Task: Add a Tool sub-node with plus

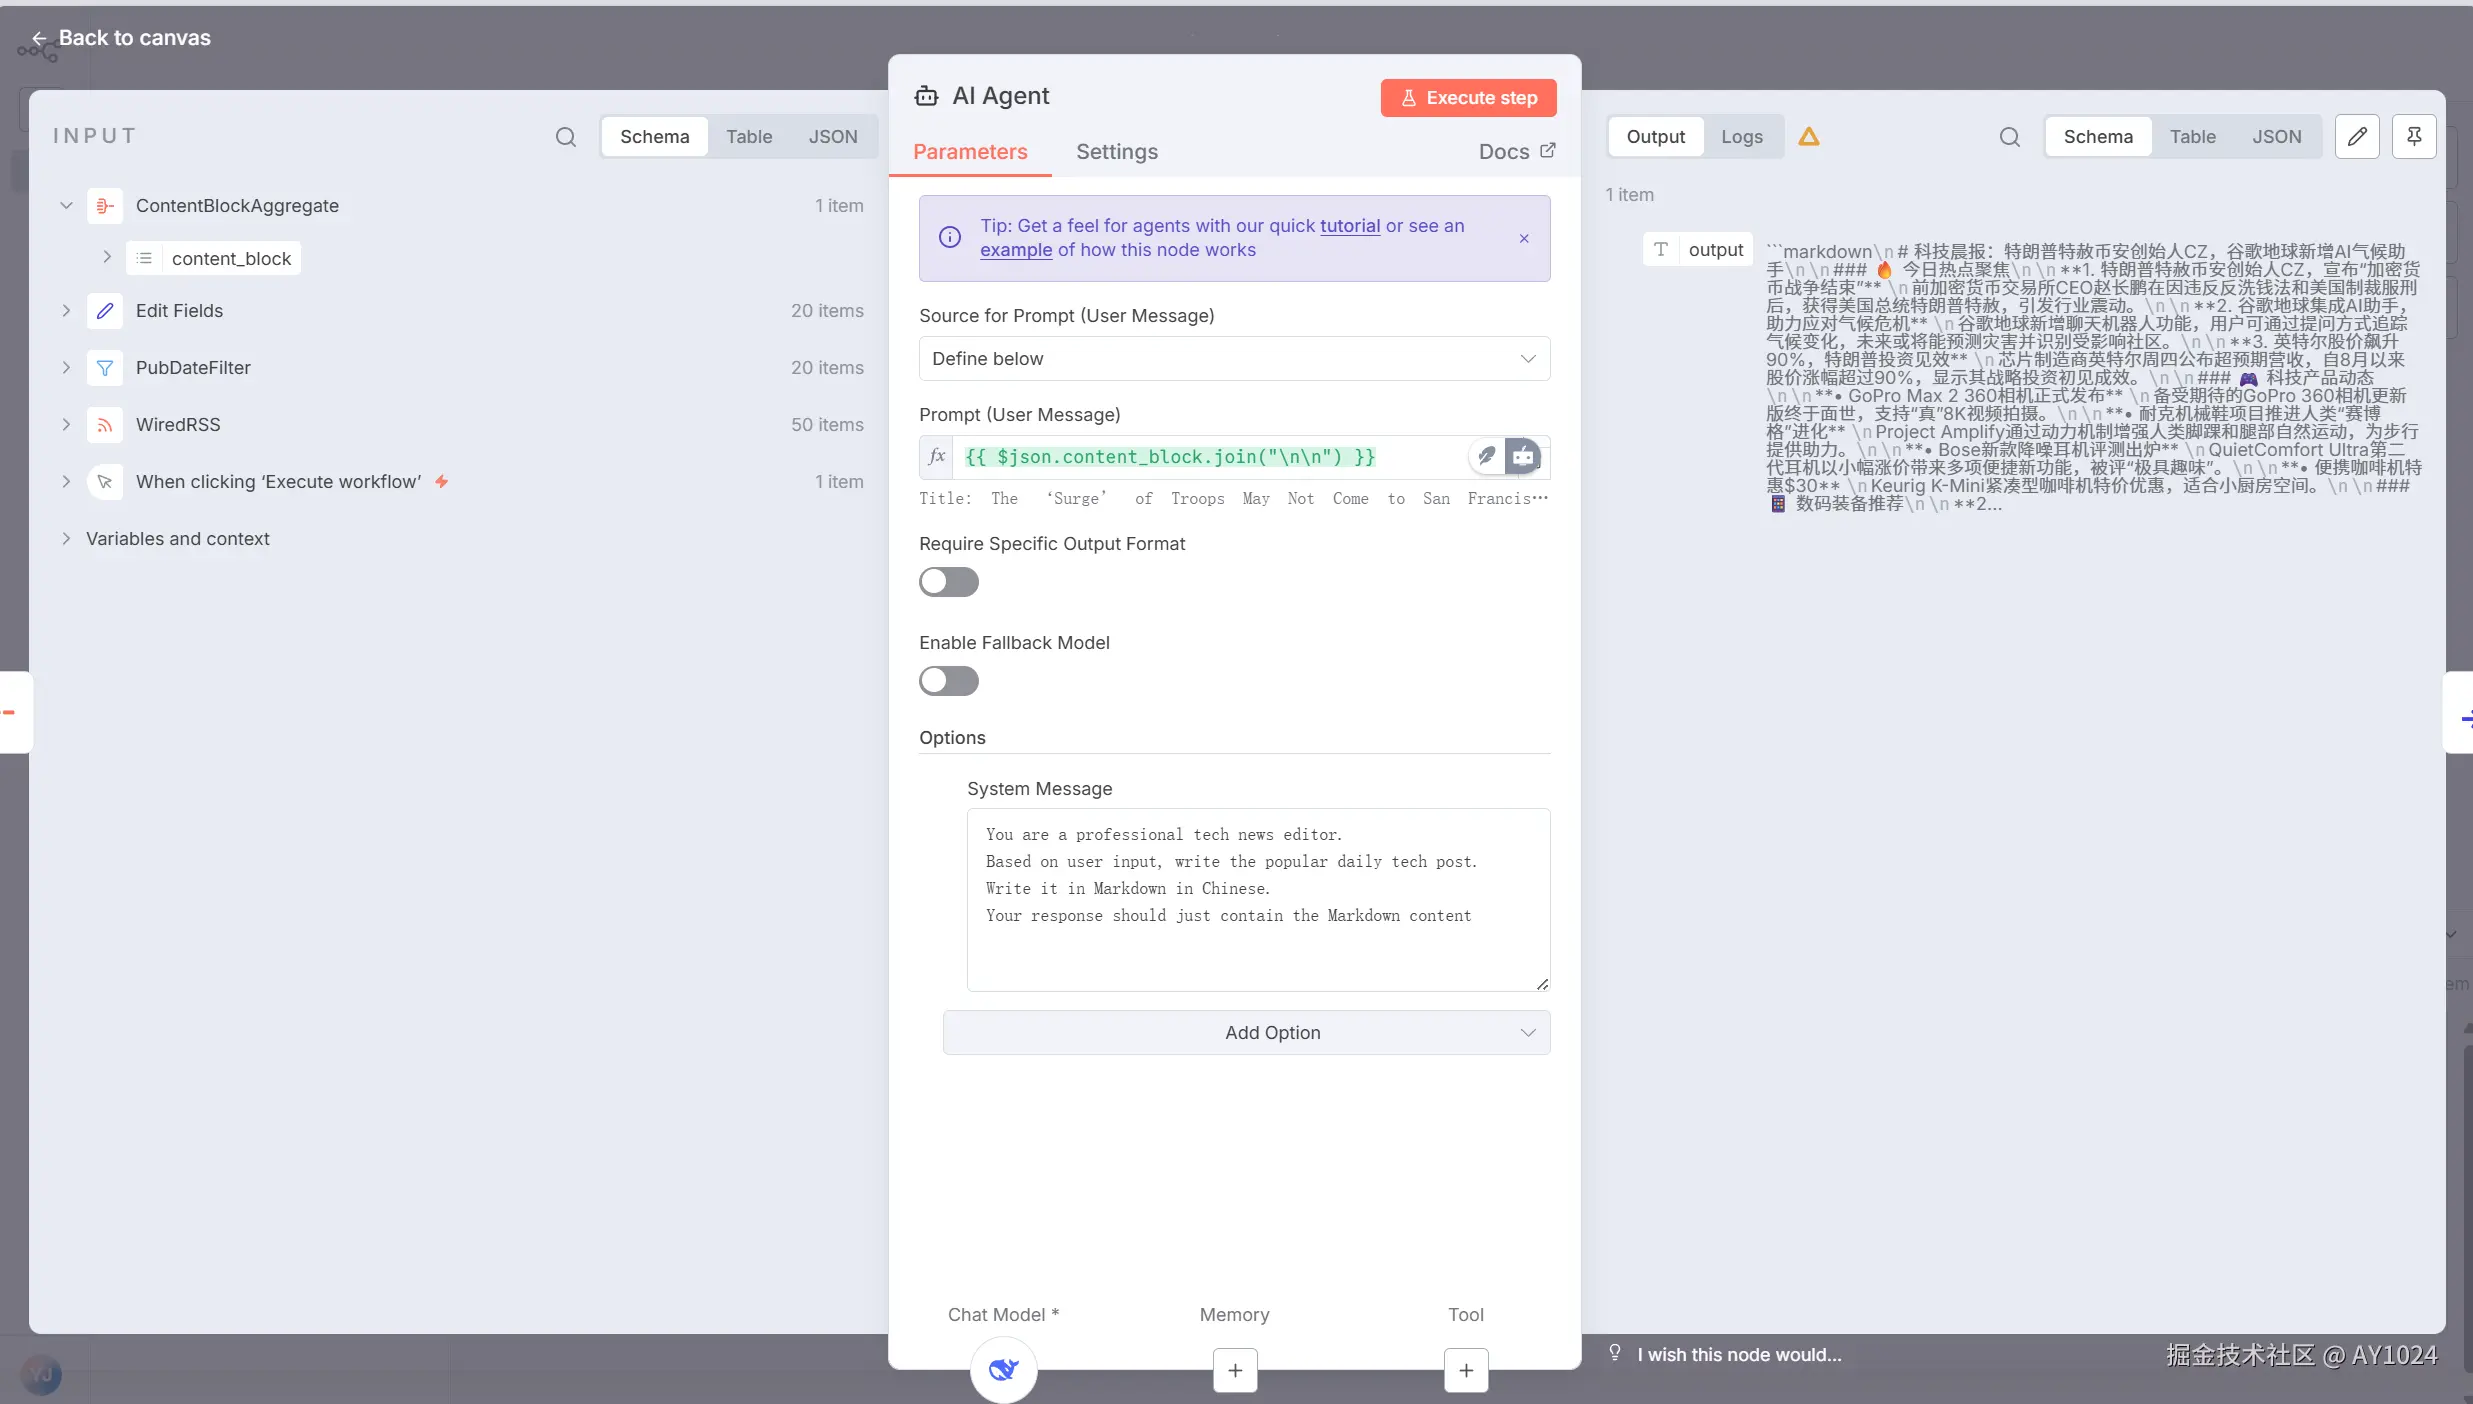Action: 1466,1370
